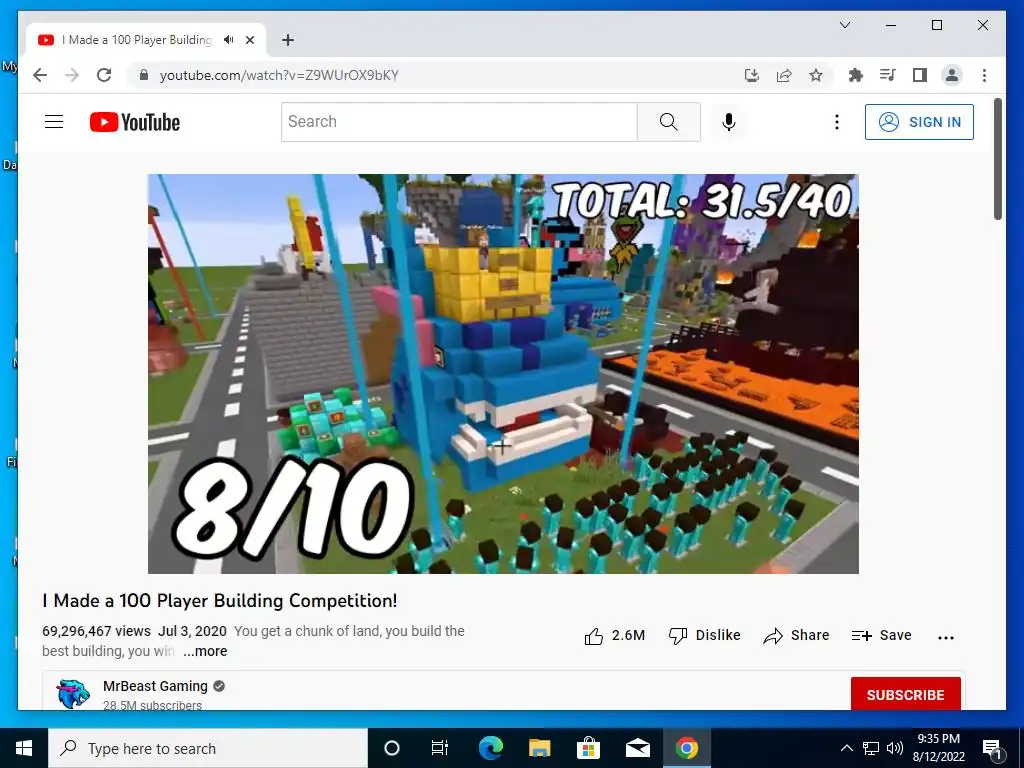This screenshot has width=1024, height=768.
Task: Go to the YouTube home logo
Action: [135, 122]
